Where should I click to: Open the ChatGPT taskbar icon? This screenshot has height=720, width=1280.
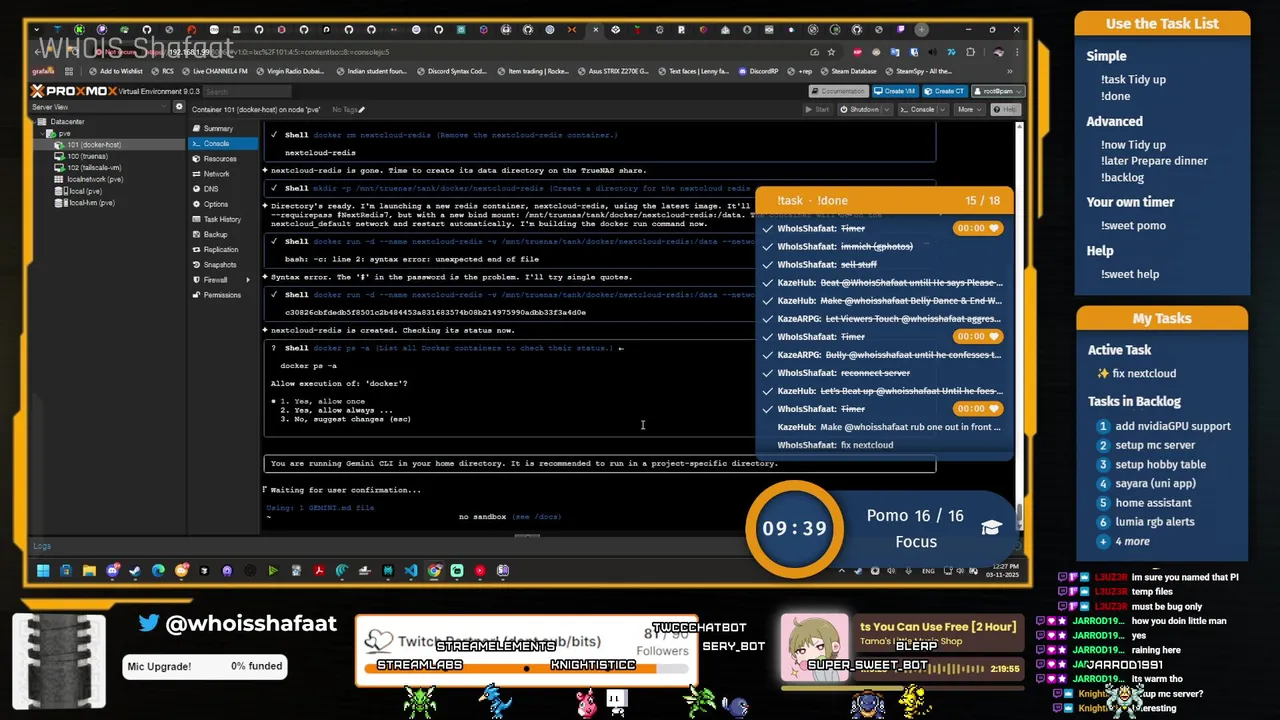point(251,571)
